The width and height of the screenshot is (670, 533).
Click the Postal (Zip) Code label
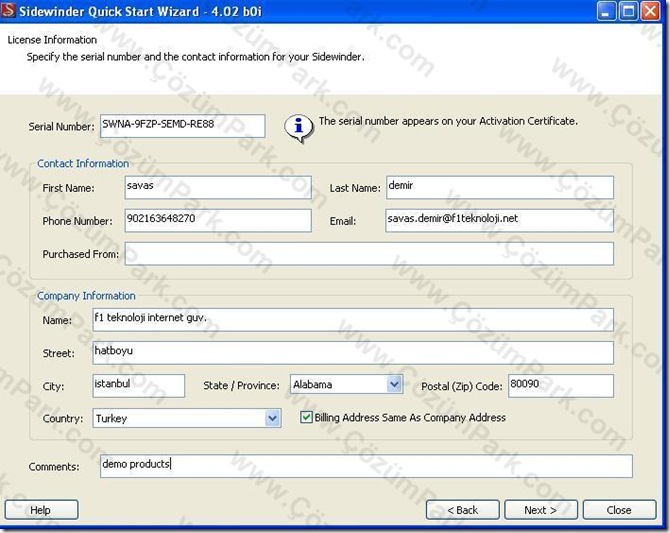point(462,386)
